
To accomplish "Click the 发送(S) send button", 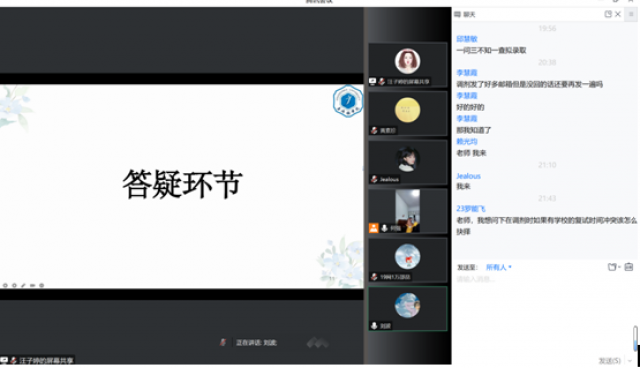I will tap(610, 361).
